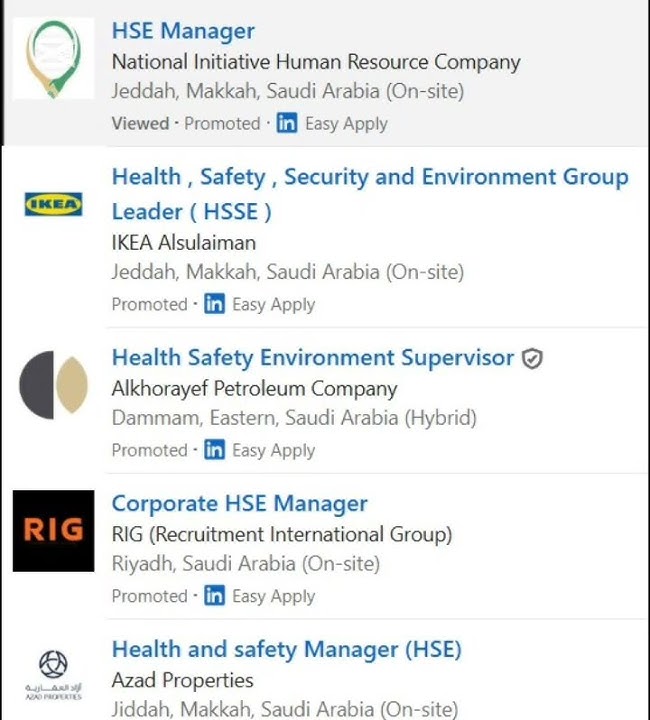Select National Initiative Human Resource Company text
The width and height of the screenshot is (650, 720).
pos(315,62)
